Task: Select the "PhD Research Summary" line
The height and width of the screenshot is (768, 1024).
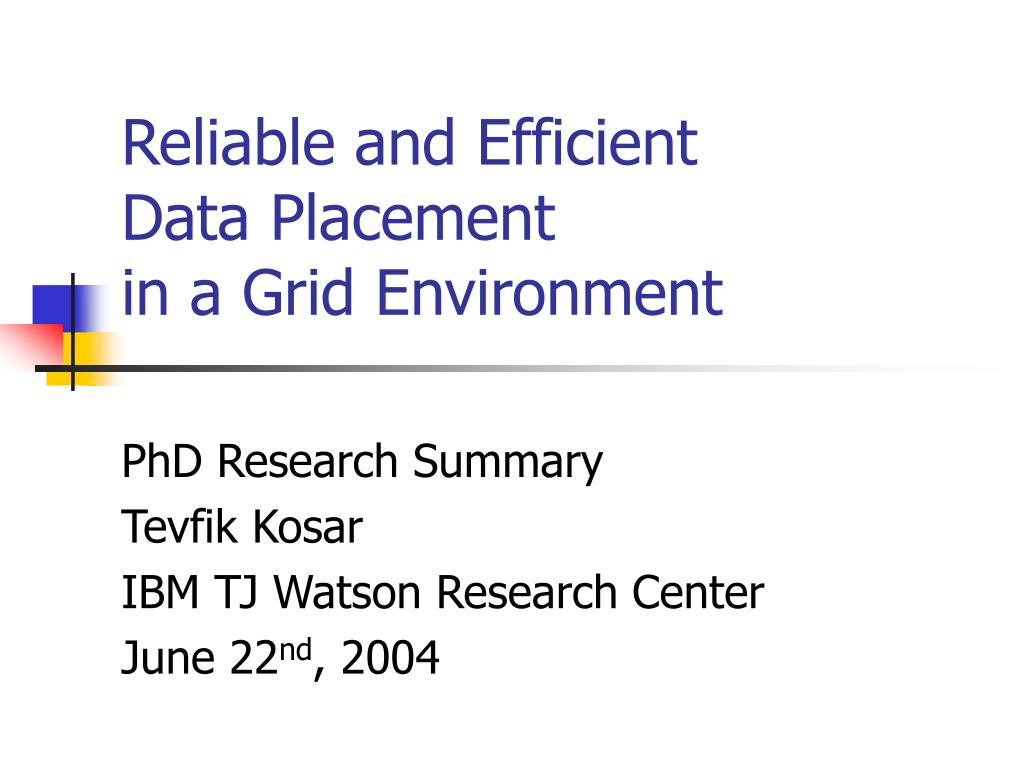Action: point(362,462)
